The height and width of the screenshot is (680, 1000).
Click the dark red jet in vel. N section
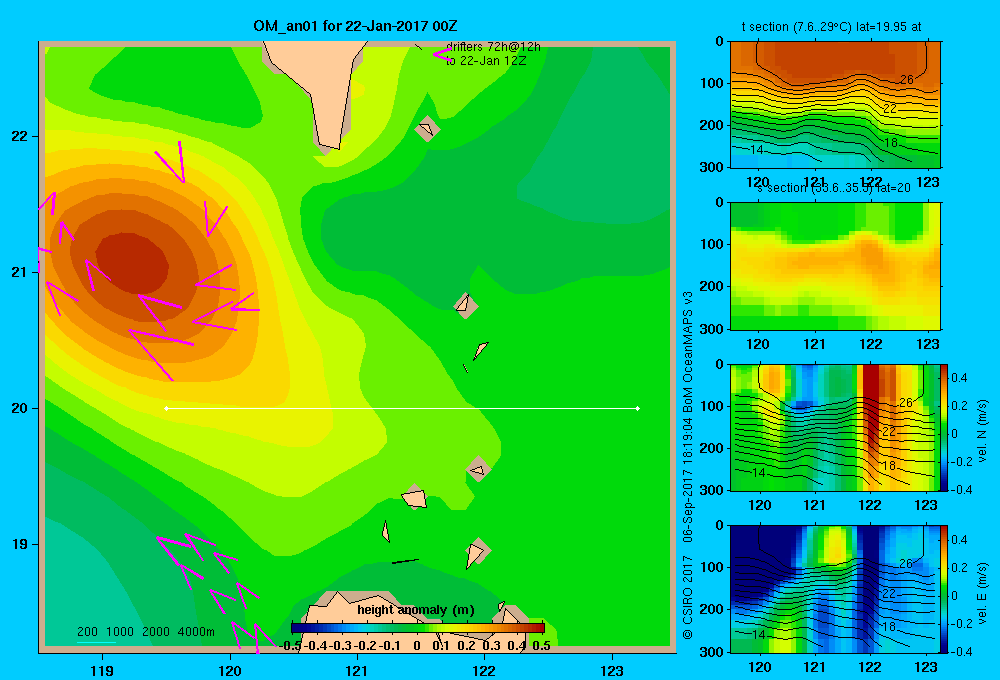click(x=871, y=408)
